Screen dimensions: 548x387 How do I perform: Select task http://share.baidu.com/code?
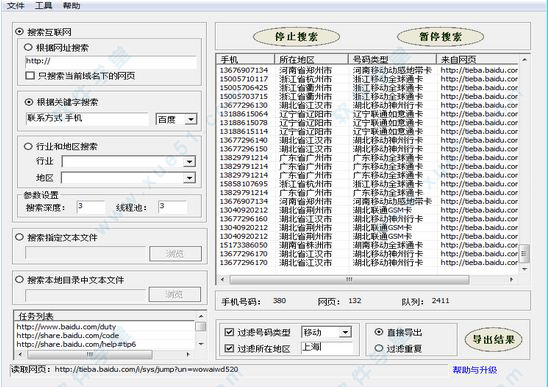pos(68,336)
